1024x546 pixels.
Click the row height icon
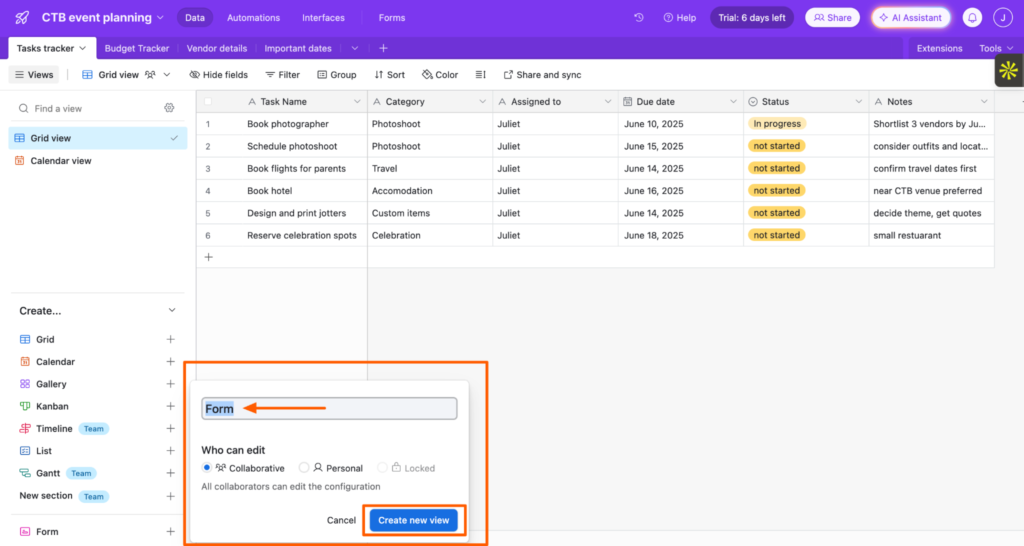[481, 74]
